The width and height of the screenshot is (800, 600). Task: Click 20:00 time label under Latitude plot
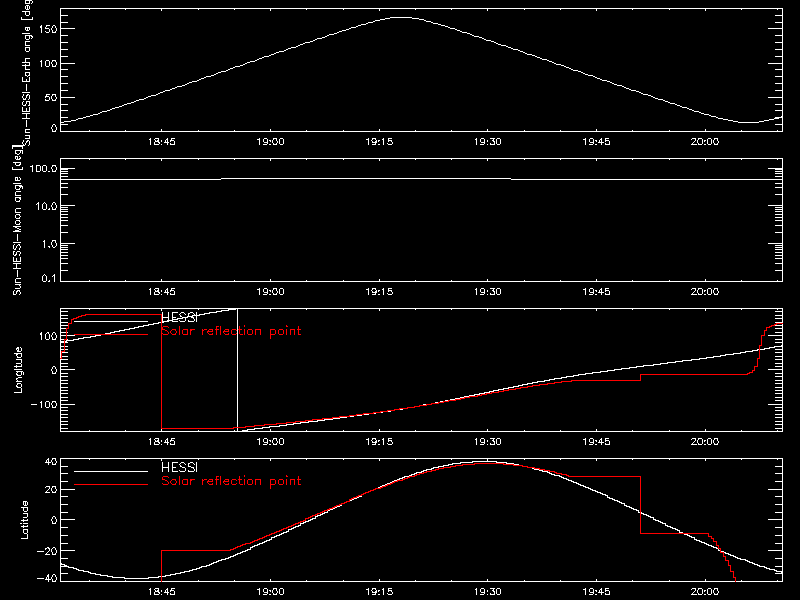pos(705,591)
